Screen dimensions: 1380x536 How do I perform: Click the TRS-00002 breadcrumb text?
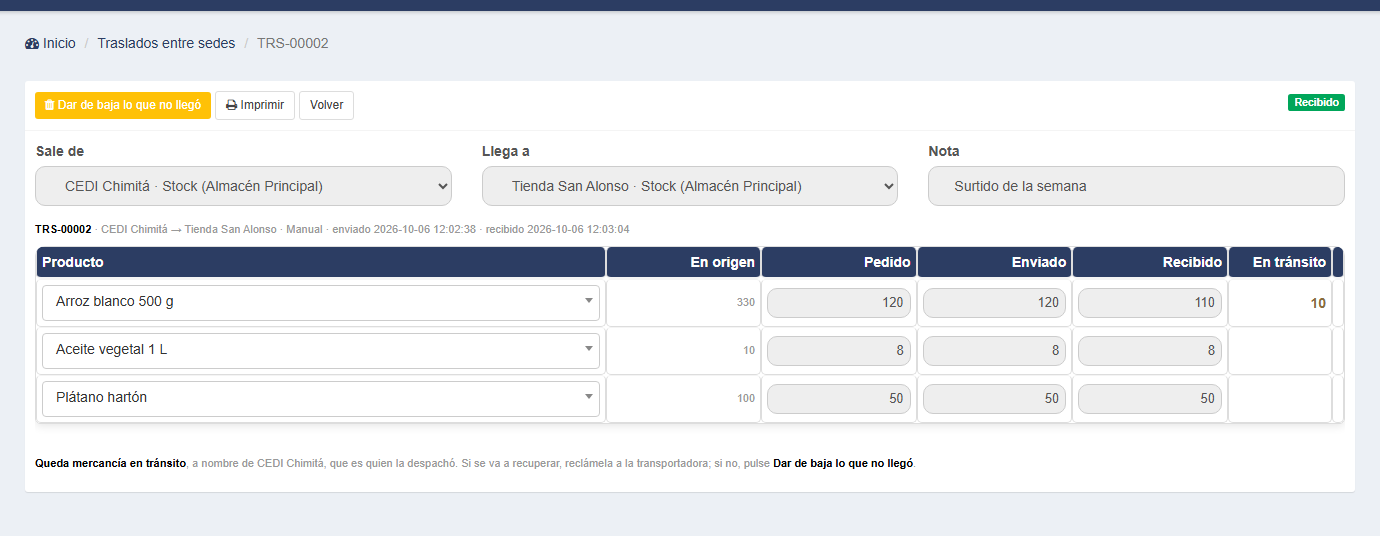(293, 43)
